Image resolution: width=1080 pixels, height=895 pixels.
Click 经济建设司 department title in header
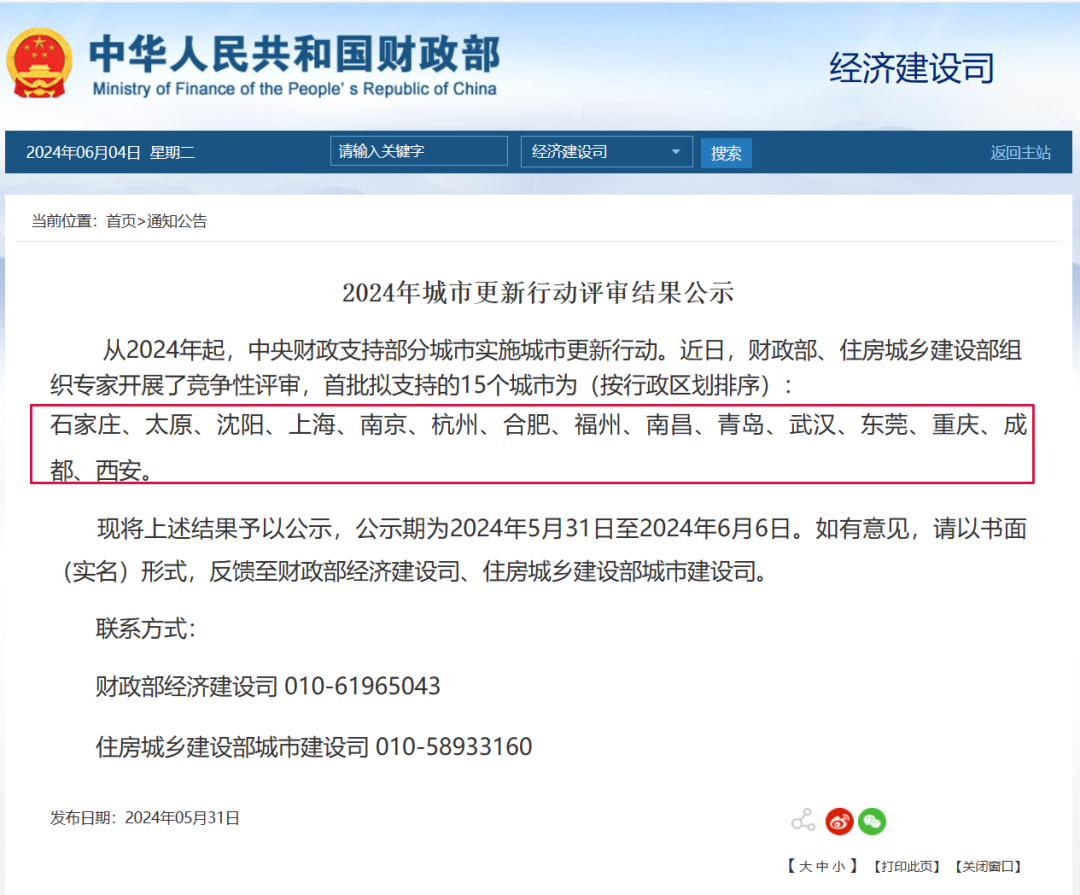click(x=911, y=68)
